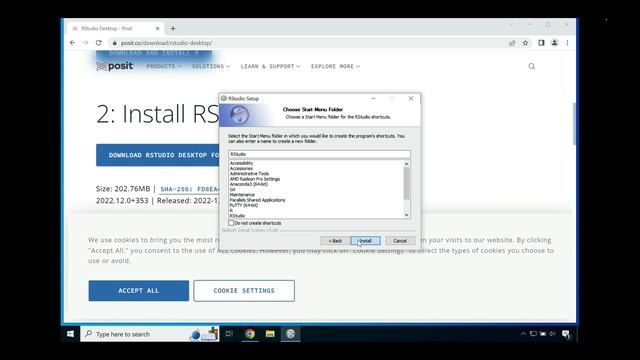The width and height of the screenshot is (640, 360).
Task: Open Chrome three-dot menu
Action: coord(567,43)
